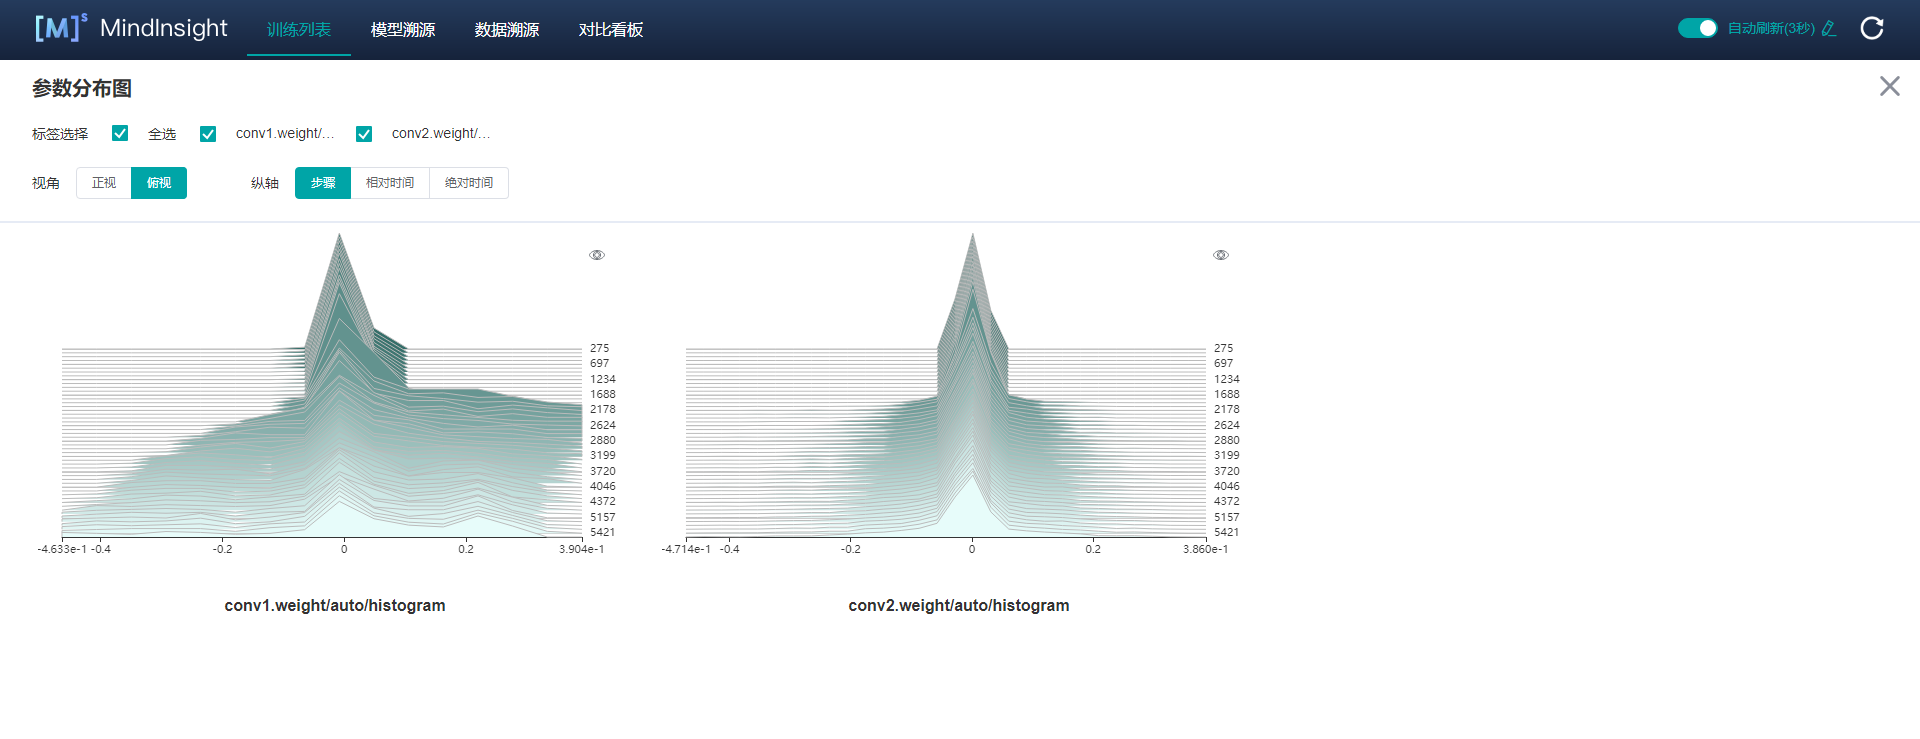
Task: Set vertical axis to 绝对时间
Action: pos(469,183)
